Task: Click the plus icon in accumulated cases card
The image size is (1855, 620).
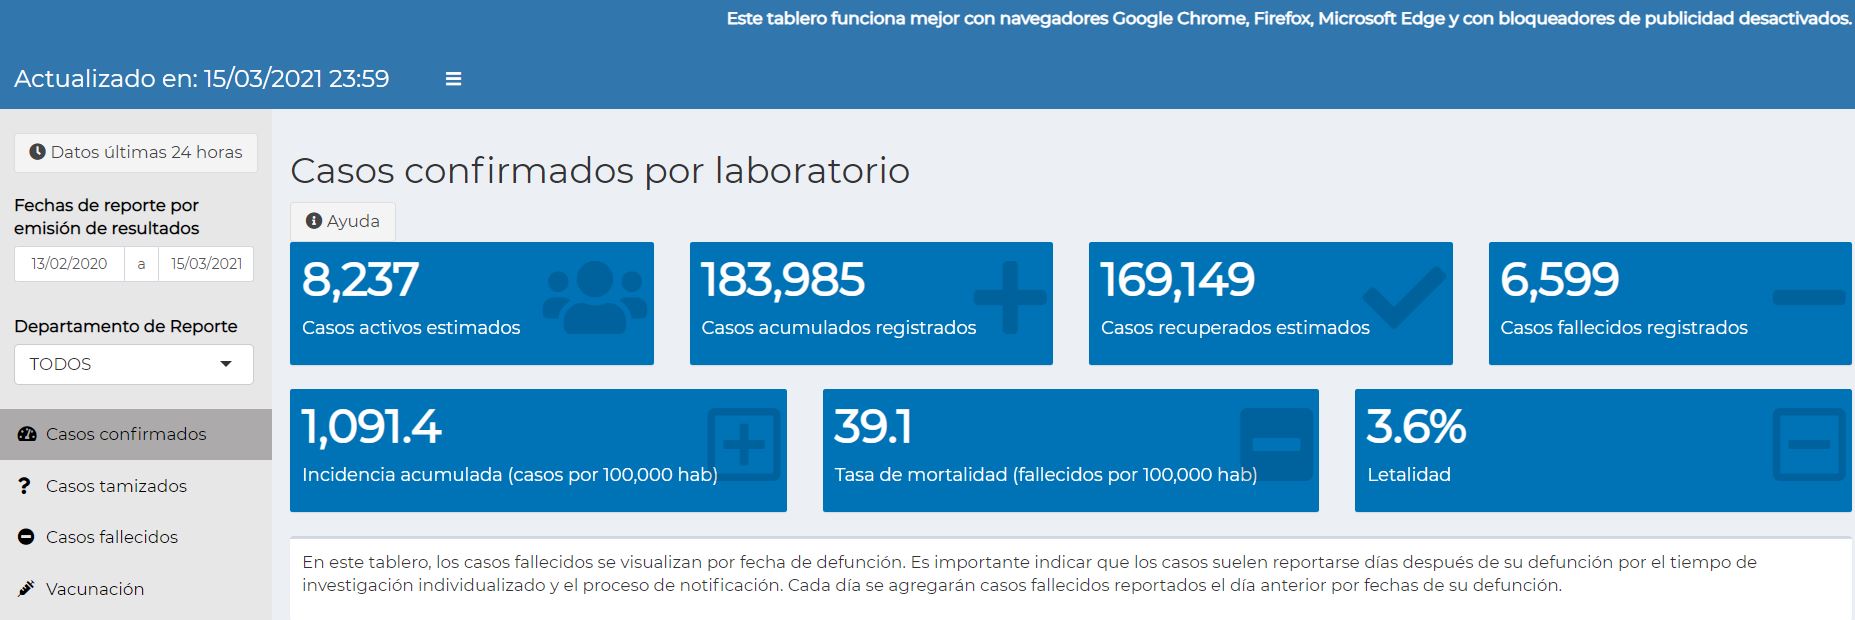Action: 1009,297
